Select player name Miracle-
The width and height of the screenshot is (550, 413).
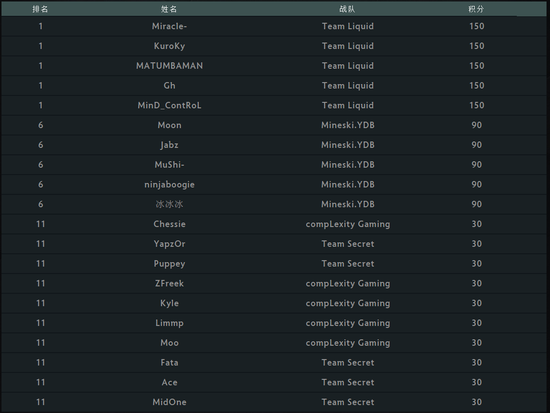pos(169,26)
